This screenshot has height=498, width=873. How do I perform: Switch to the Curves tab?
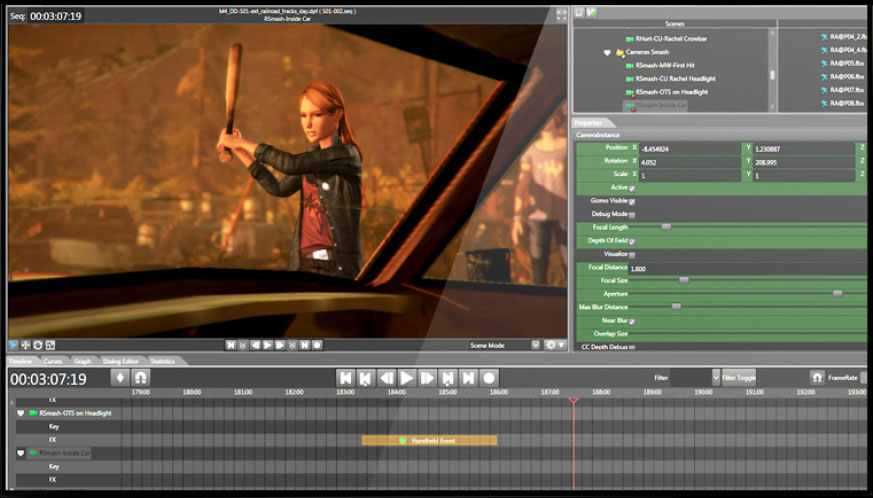53,361
